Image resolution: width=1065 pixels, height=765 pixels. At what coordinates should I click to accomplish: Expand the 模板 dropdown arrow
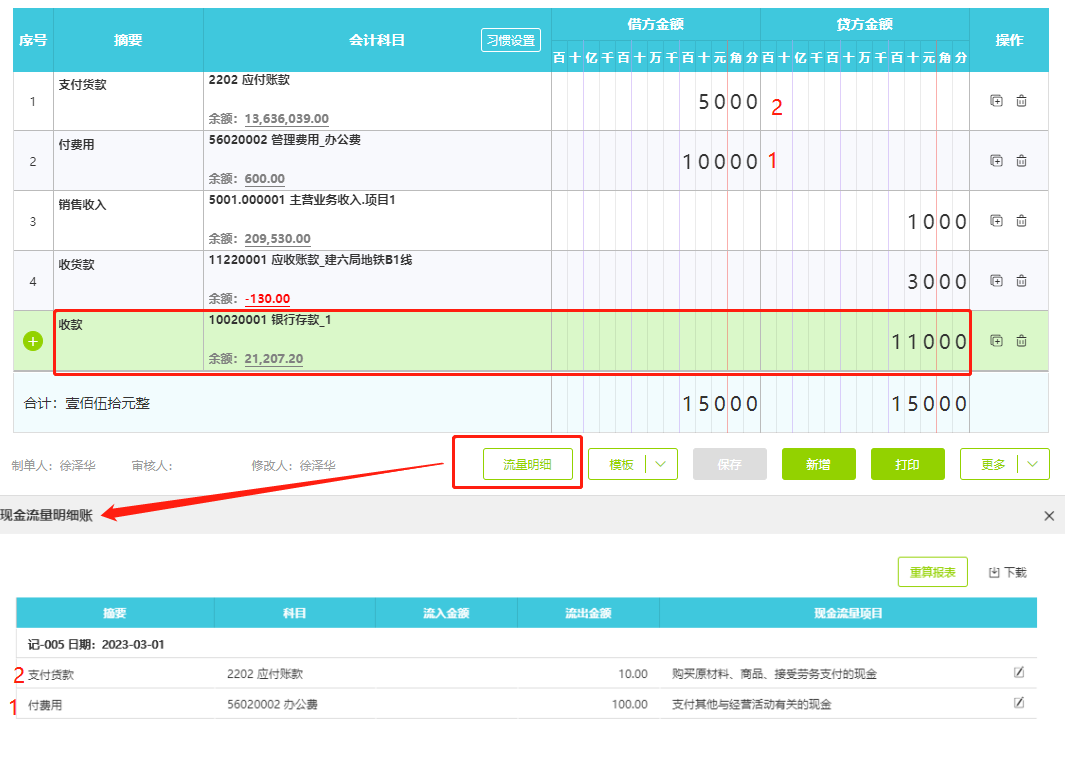662,464
